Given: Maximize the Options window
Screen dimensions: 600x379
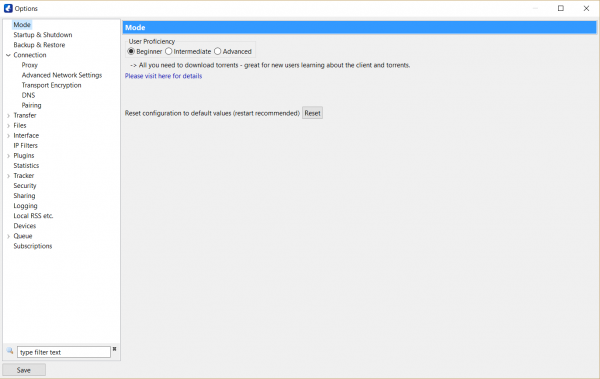Looking at the screenshot, I should point(561,8).
